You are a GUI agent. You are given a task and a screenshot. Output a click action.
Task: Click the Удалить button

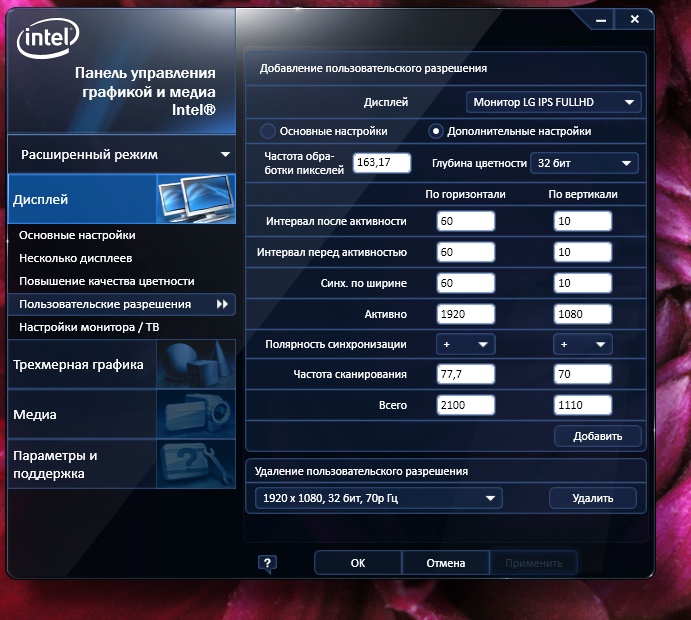593,498
